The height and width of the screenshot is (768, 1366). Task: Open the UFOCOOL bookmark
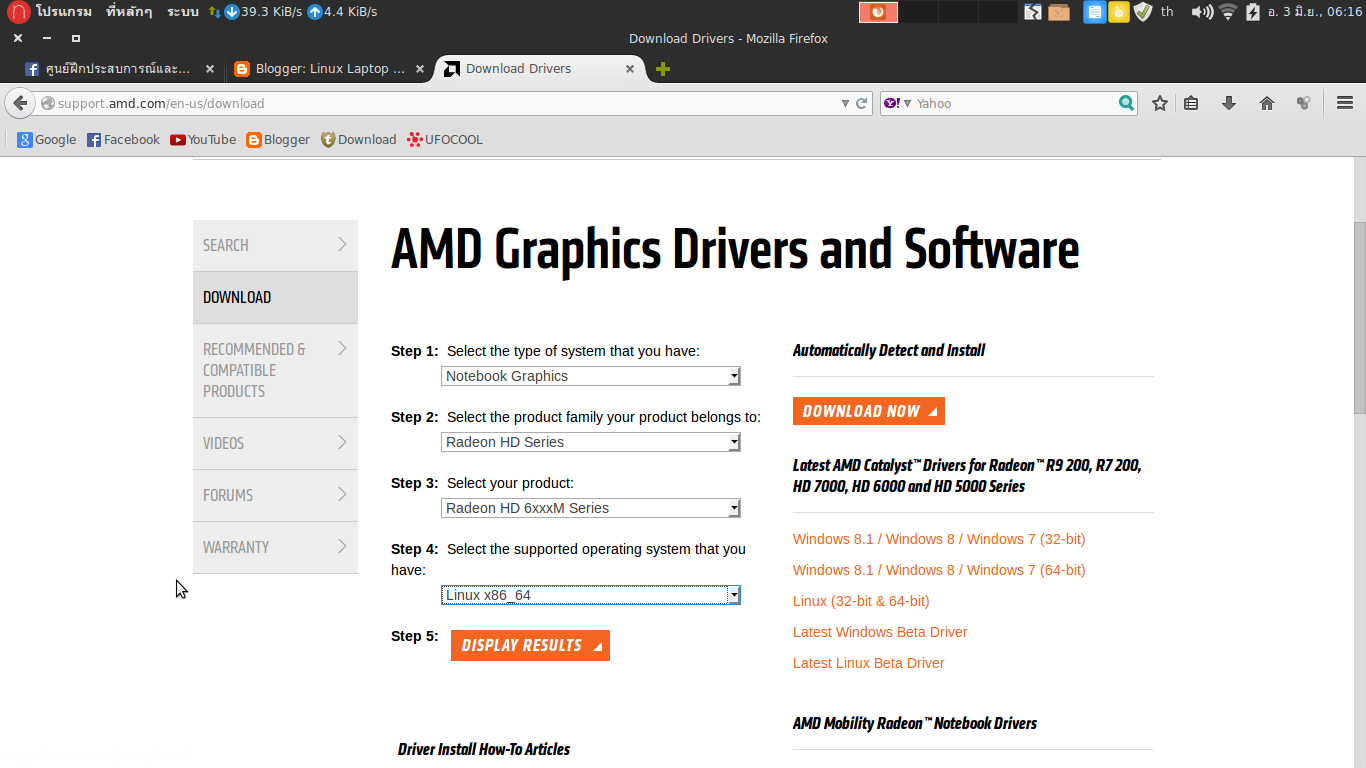444,139
